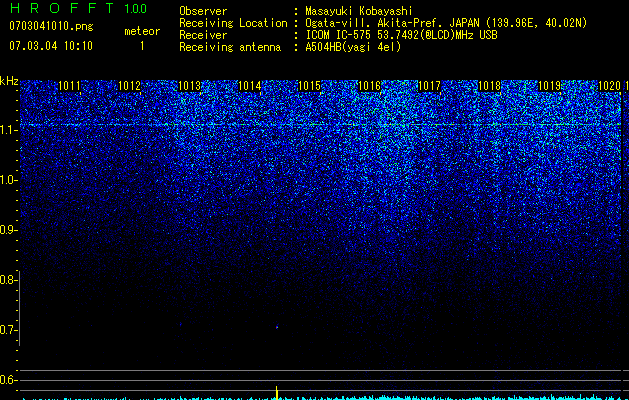Click time marker 1012

pyautogui.click(x=129, y=86)
